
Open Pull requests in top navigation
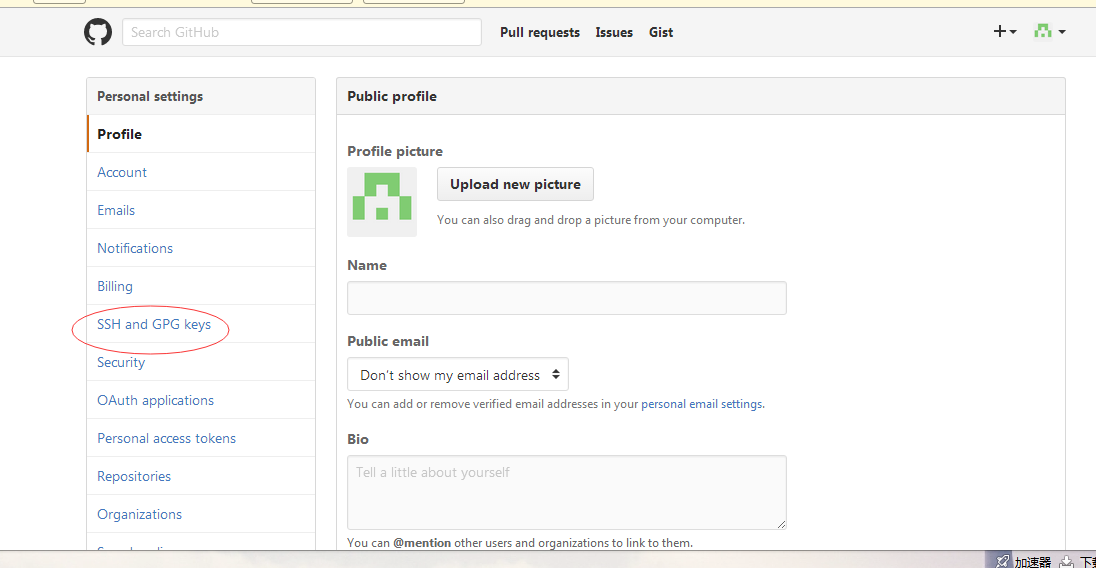[540, 33]
